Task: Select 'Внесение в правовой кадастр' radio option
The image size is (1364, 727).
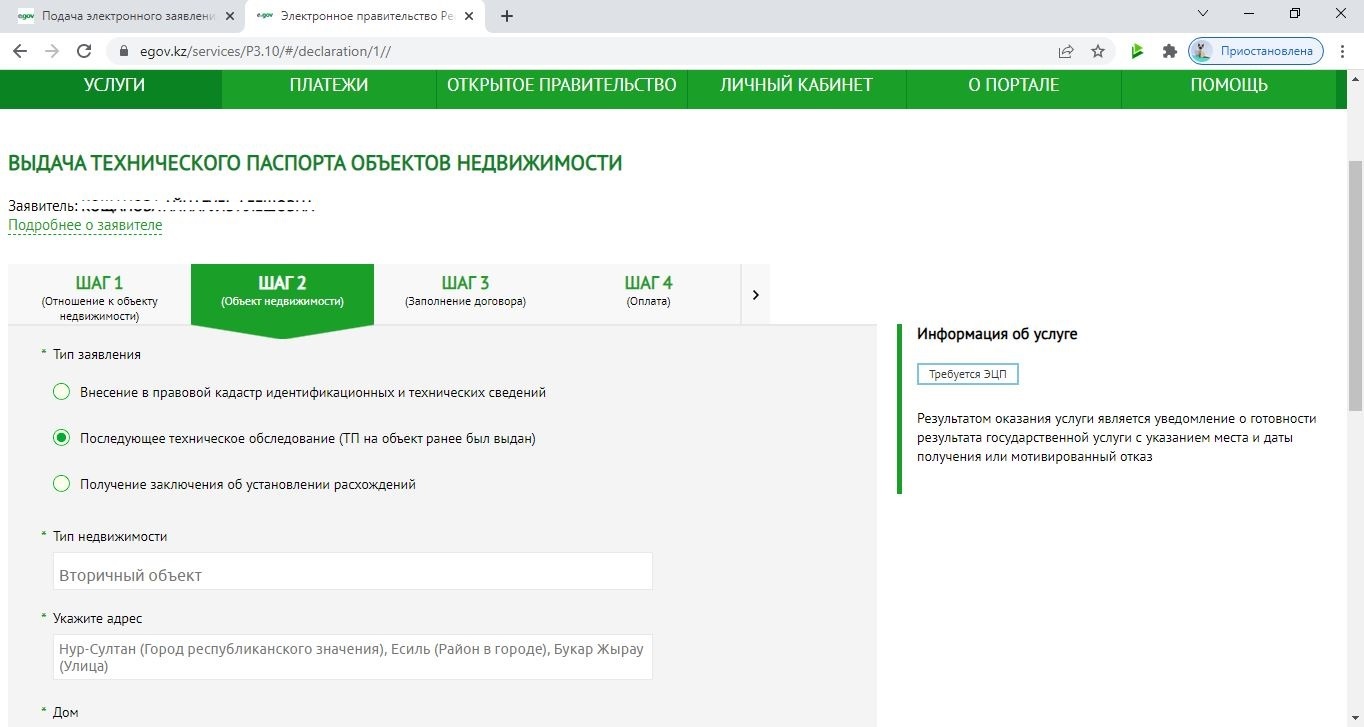Action: pos(61,392)
